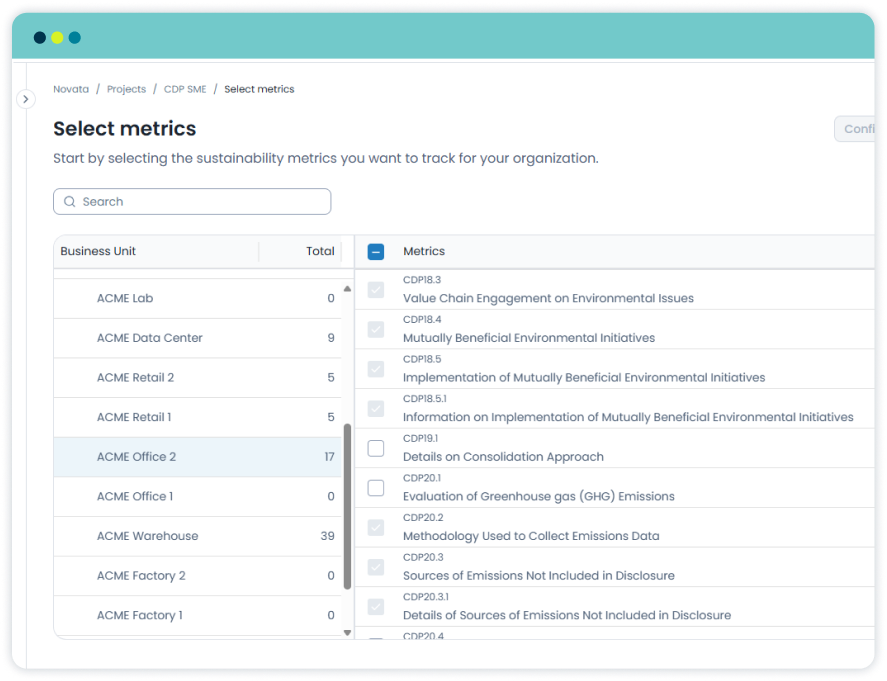The width and height of the screenshot is (887, 681).
Task: Click total 9 for ACME Data Center
Action: 331,338
